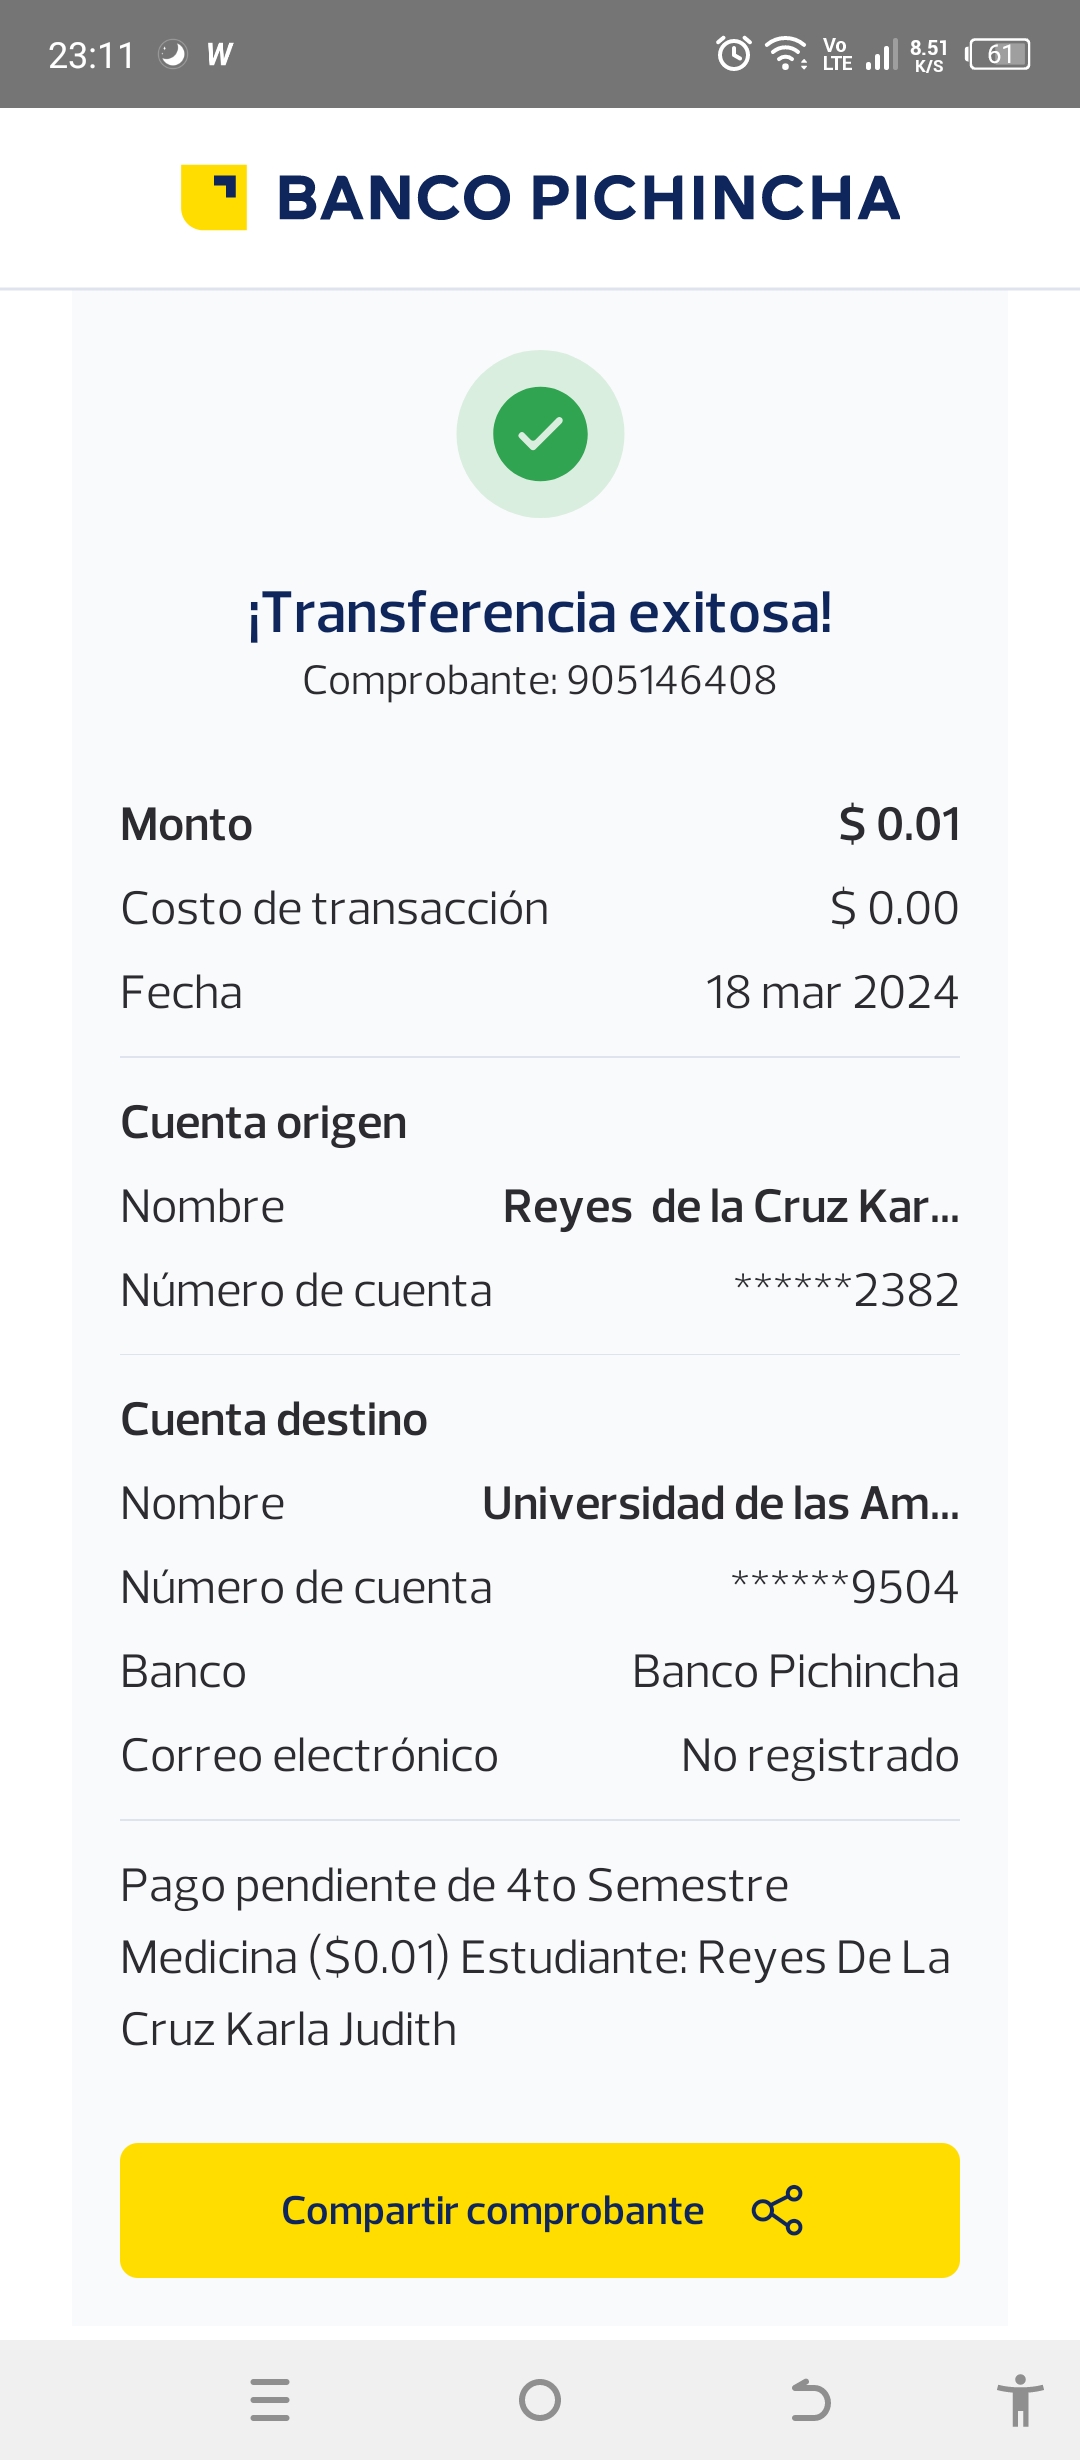
Task: Open the recent apps navigation menu icon
Action: (270, 2400)
